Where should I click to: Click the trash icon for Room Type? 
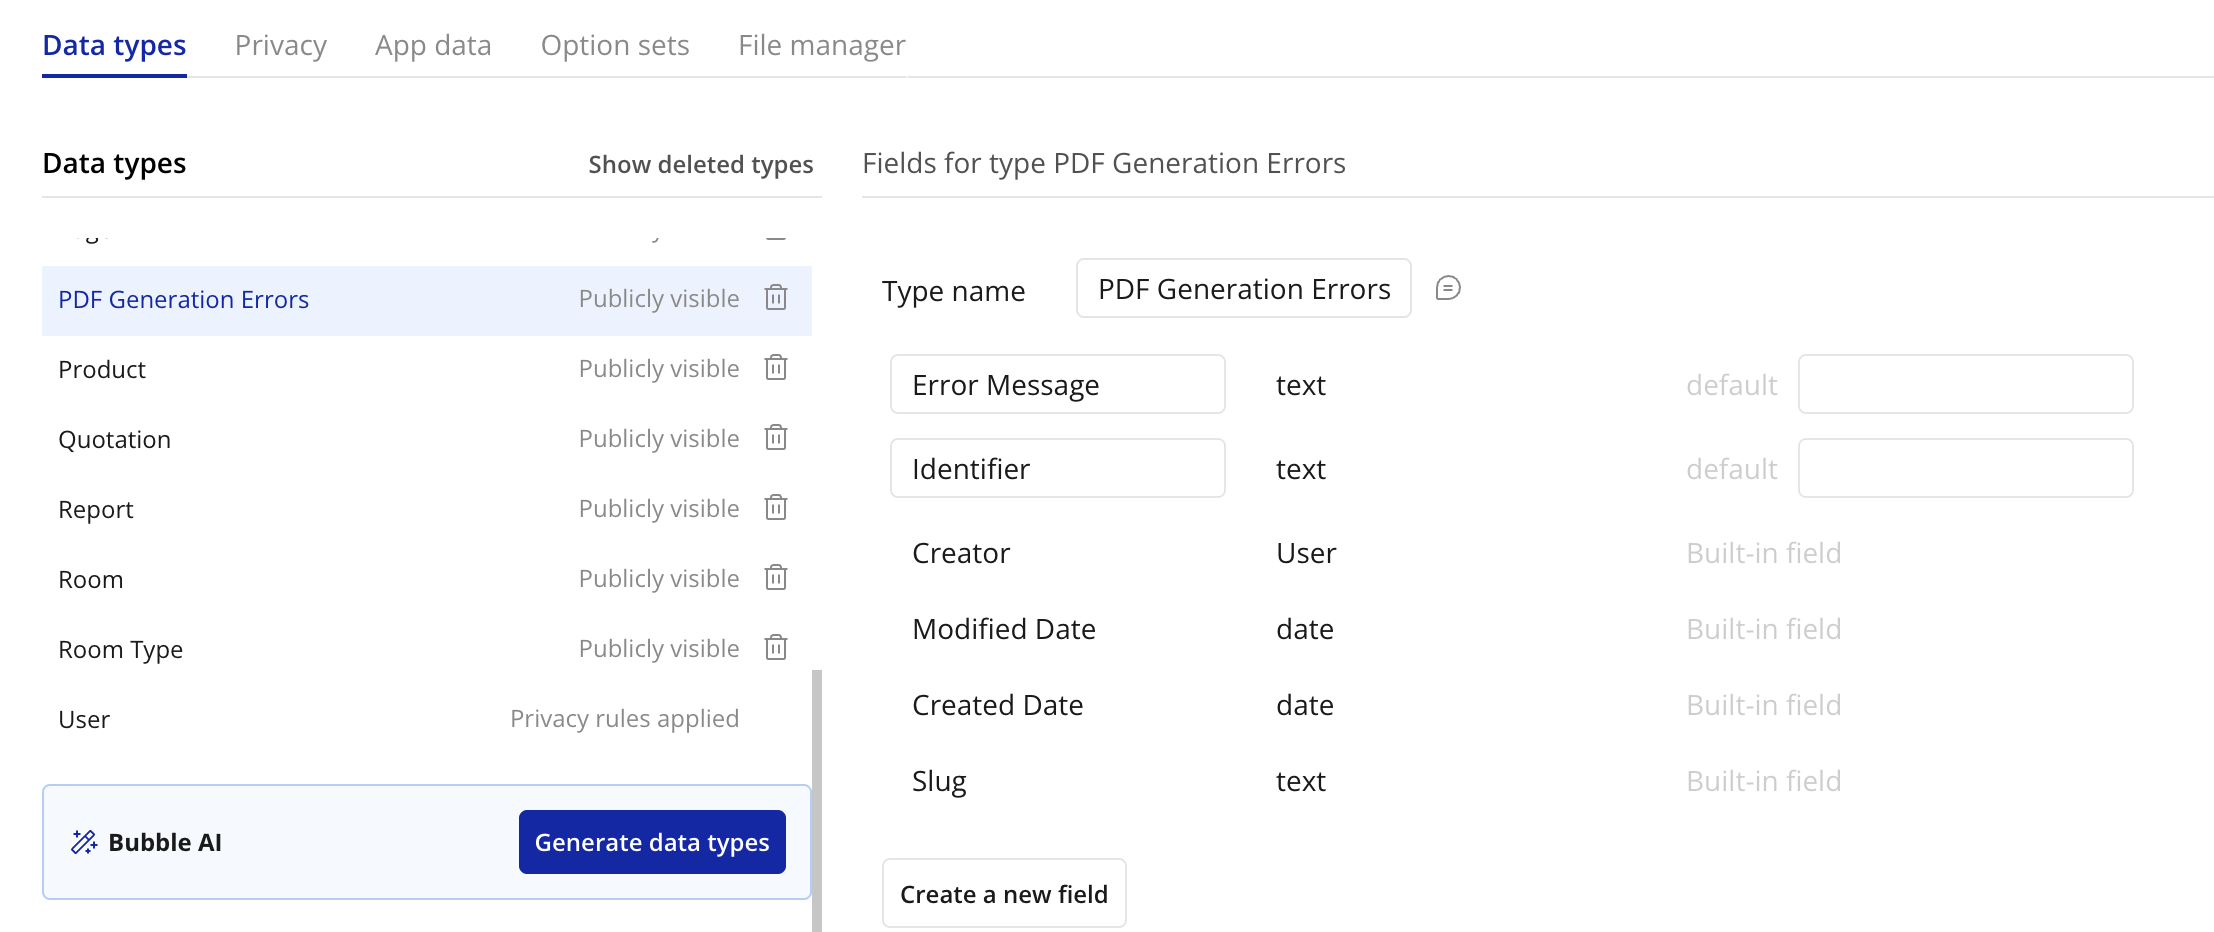(776, 648)
